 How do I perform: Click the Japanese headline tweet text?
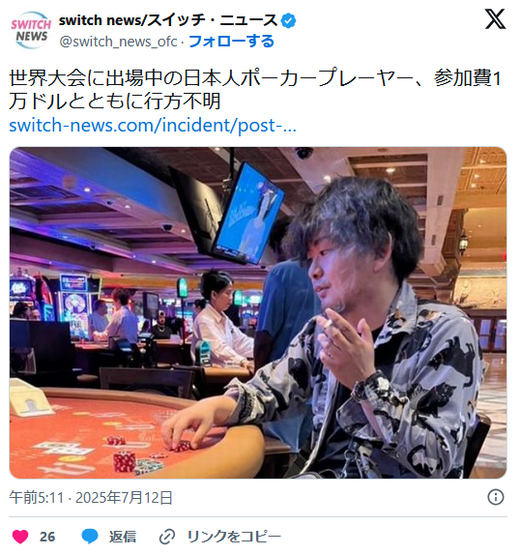(x=255, y=90)
